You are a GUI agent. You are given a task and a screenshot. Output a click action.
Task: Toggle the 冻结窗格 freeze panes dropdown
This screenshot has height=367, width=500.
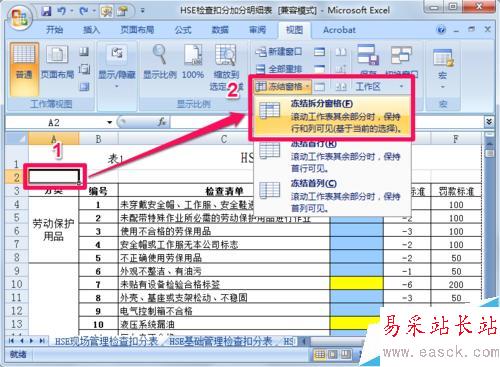coord(283,87)
